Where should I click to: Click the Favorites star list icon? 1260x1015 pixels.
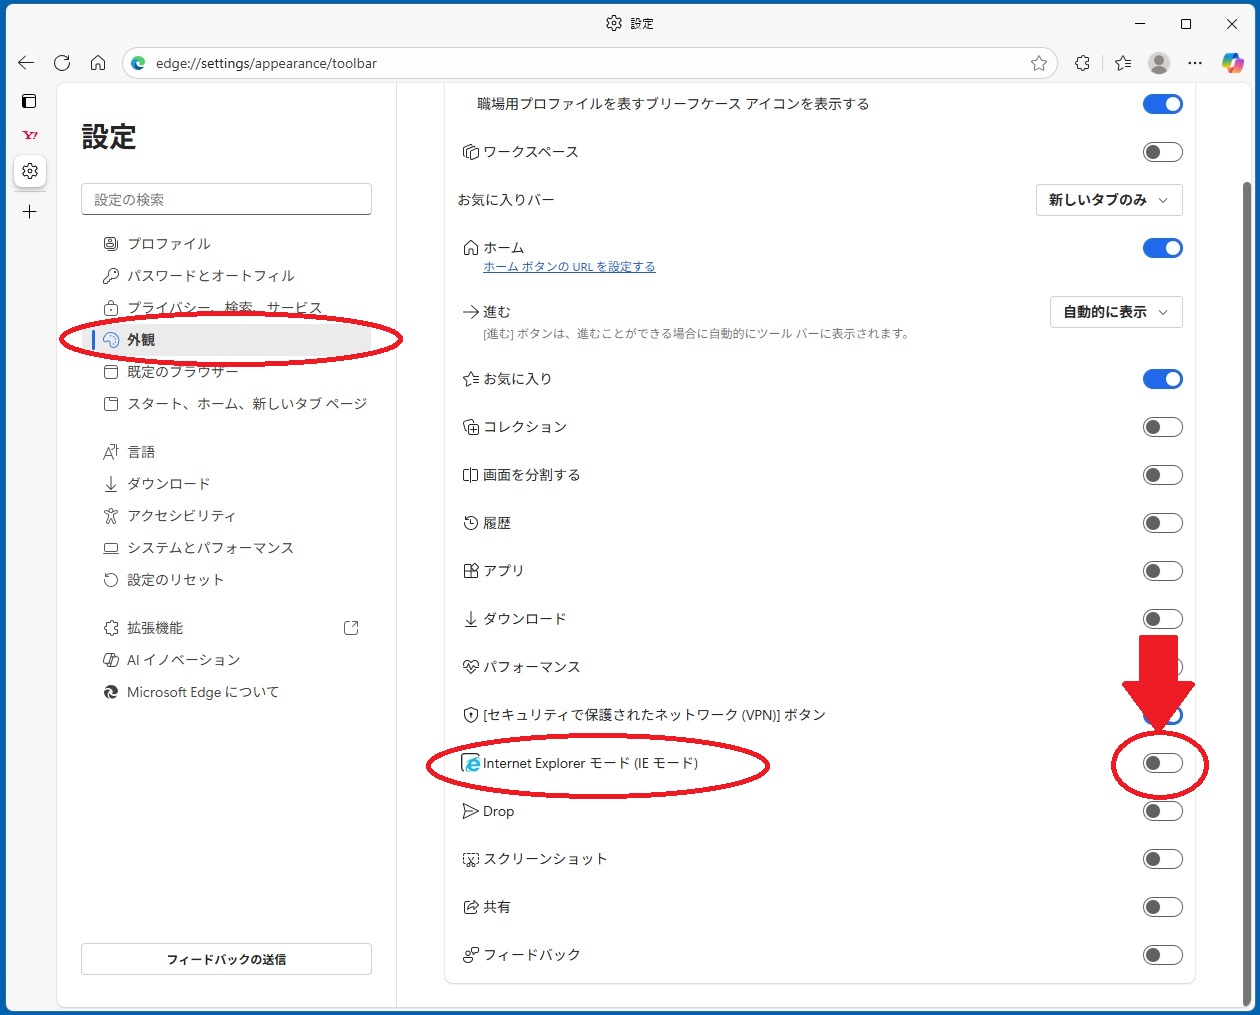pos(1123,63)
